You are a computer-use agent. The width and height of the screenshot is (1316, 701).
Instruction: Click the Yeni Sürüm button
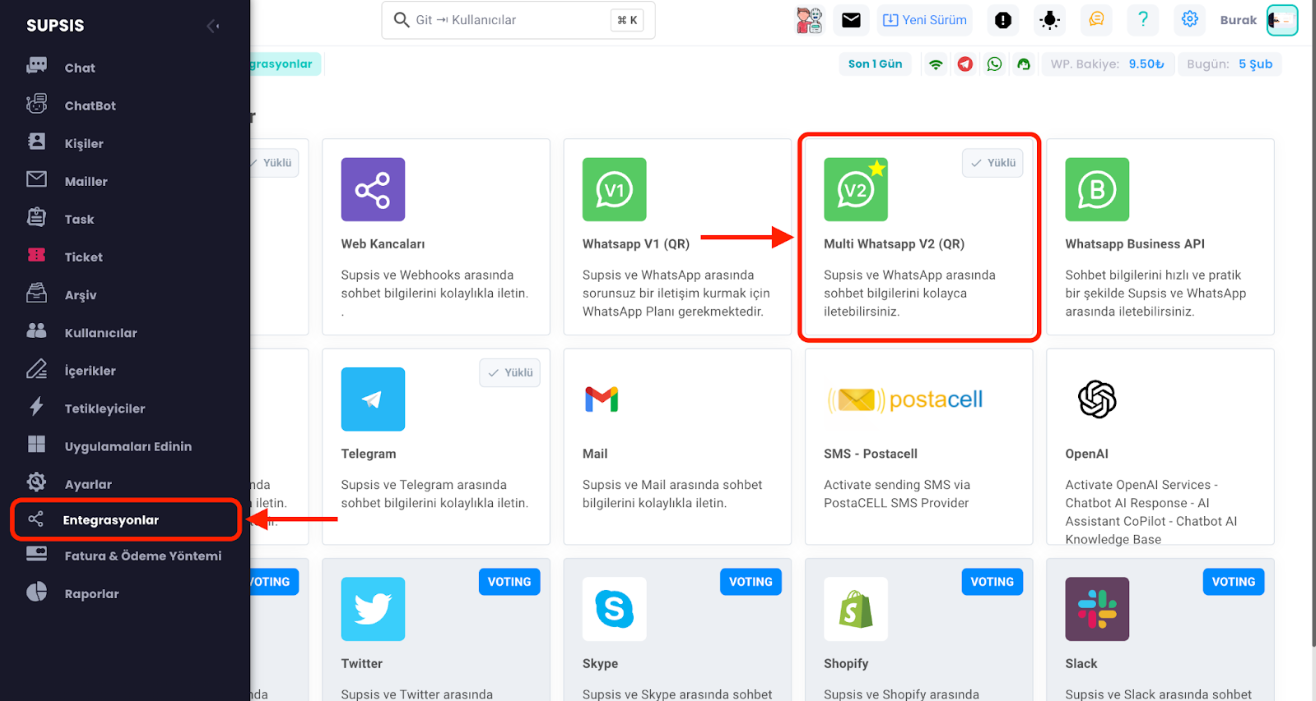pos(926,20)
